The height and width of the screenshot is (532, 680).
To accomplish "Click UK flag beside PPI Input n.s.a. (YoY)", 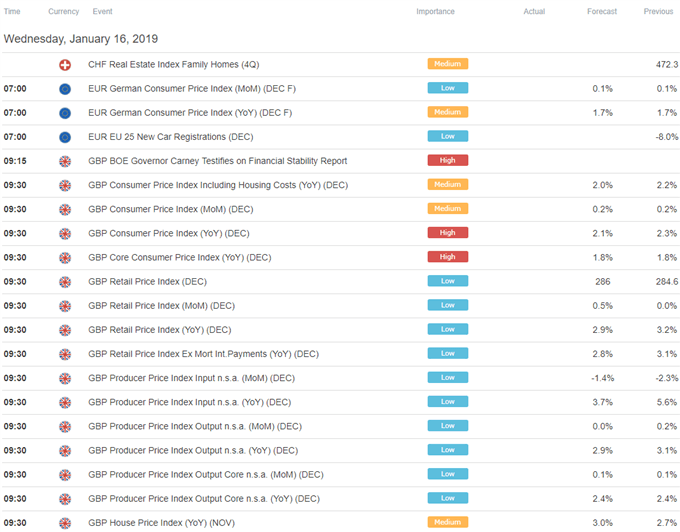I will coord(65,403).
